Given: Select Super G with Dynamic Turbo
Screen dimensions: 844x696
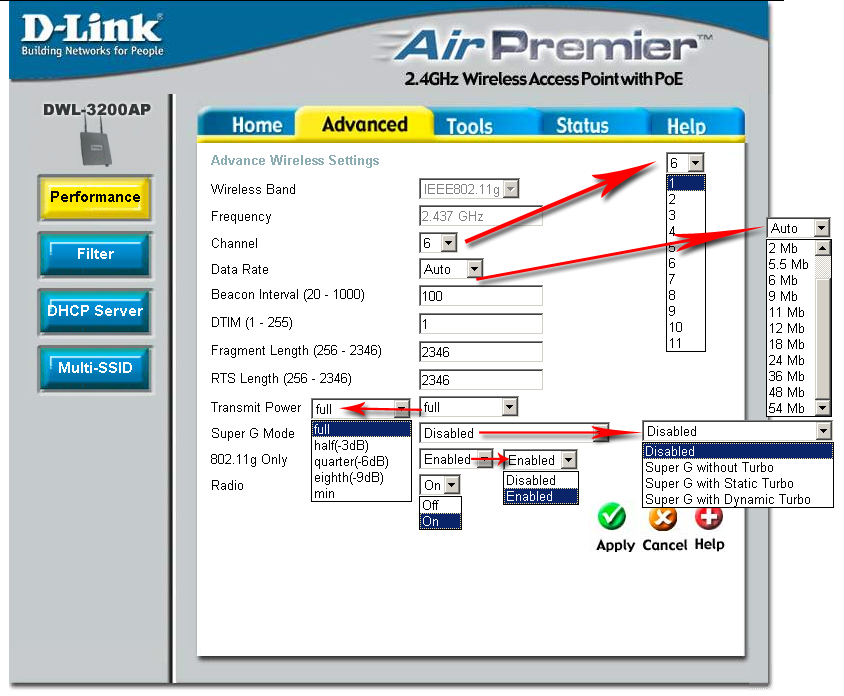Looking at the screenshot, I should pos(737,499).
